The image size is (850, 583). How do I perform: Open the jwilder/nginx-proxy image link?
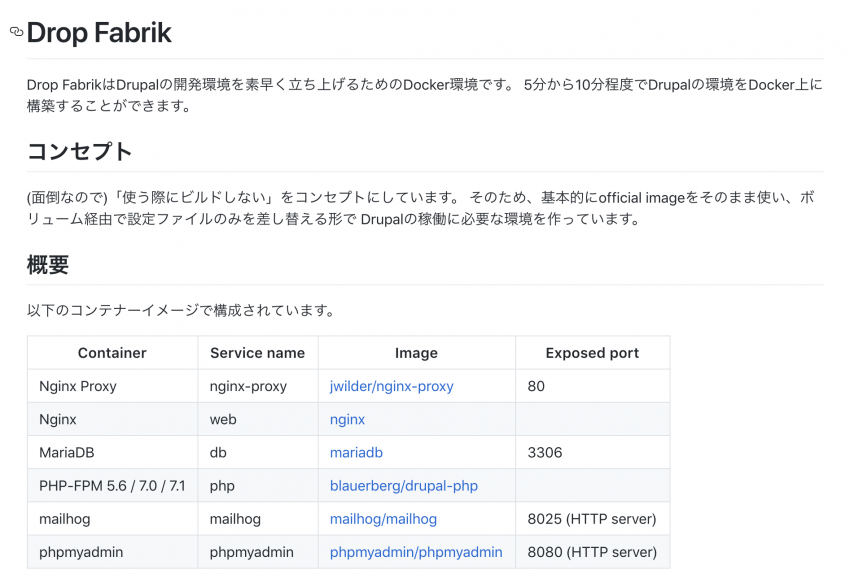[x=390, y=385]
